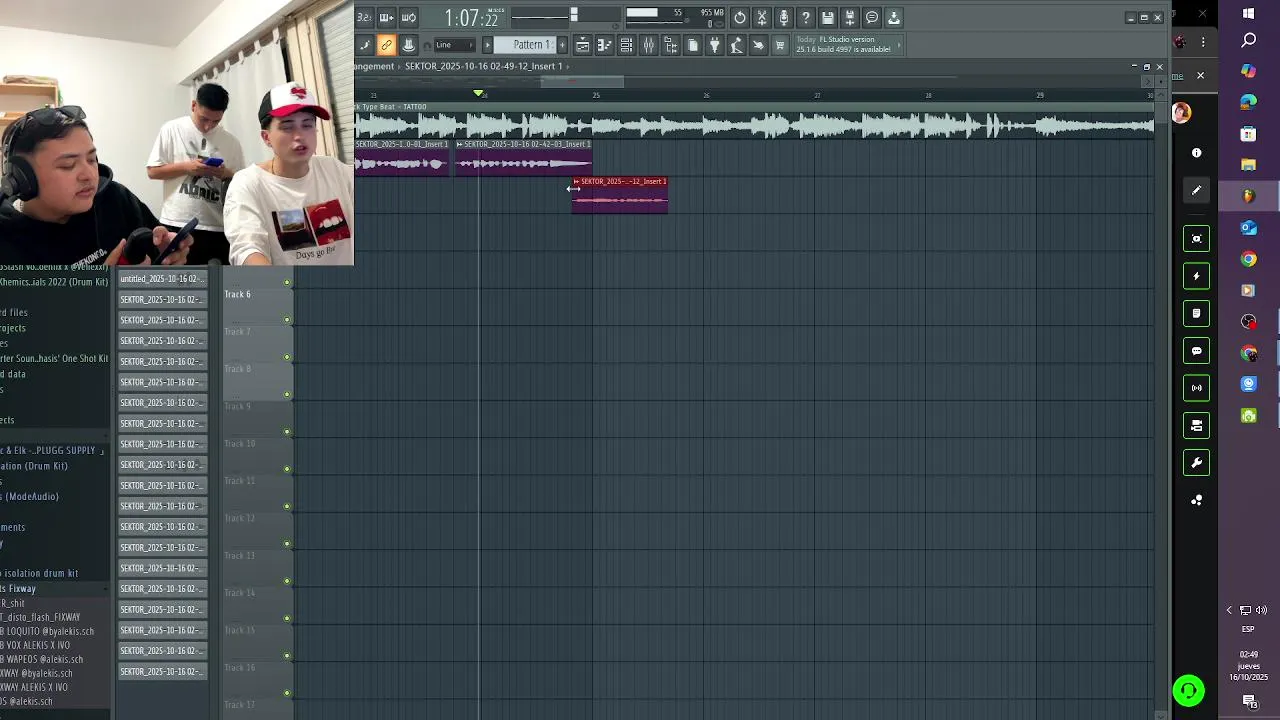Click the FL Studio version update notice
Viewport: 1280px width, 720px height.
844,44
